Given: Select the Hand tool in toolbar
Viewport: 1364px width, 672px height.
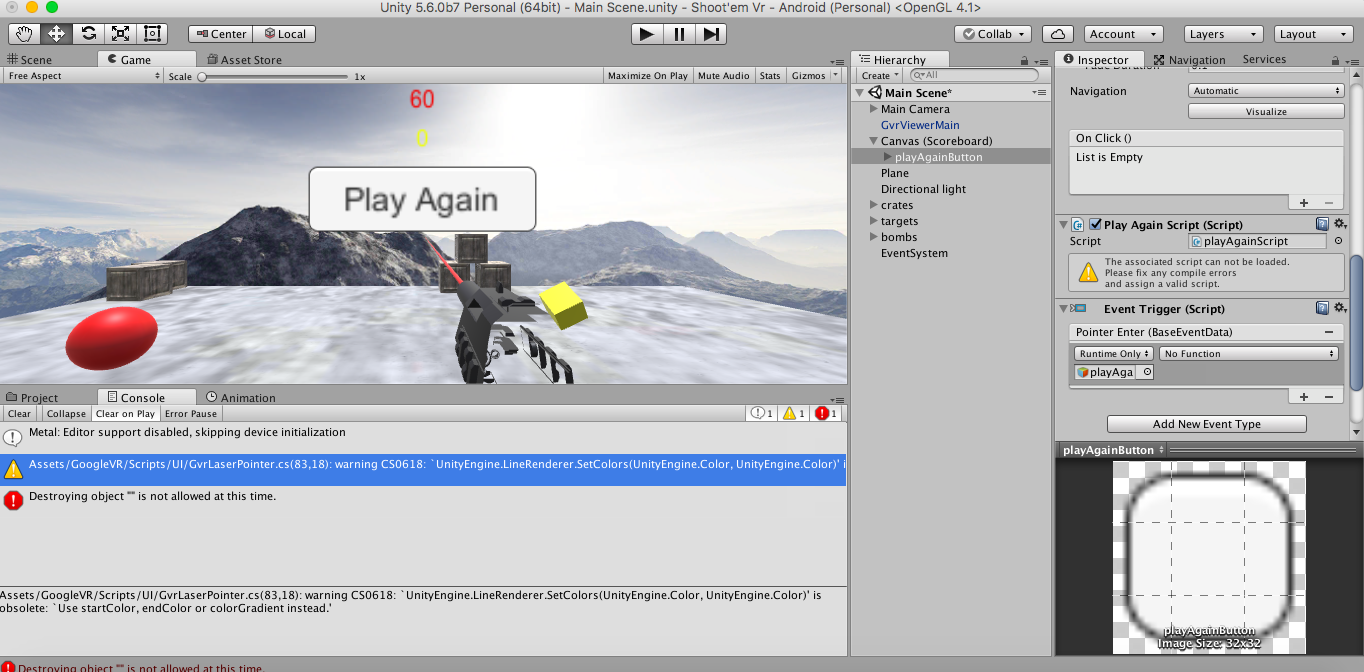Looking at the screenshot, I should coord(25,34).
